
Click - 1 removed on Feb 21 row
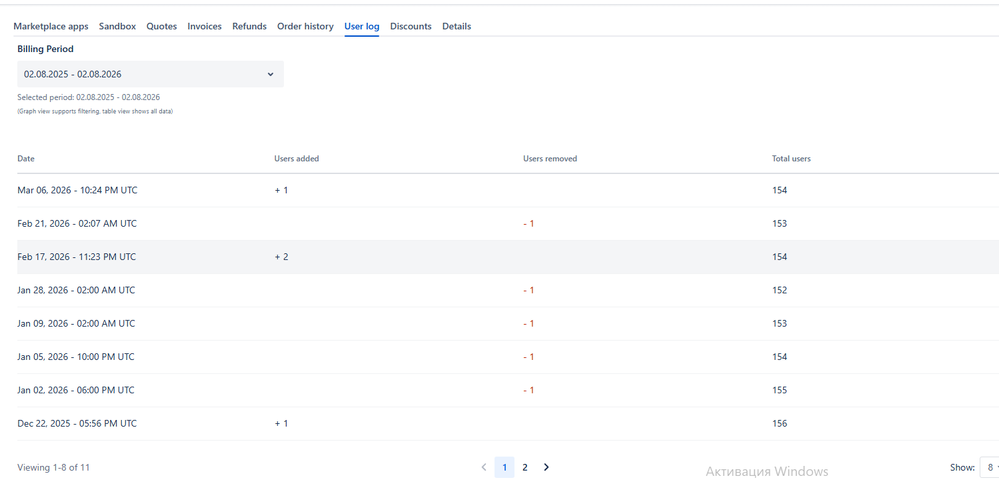click(x=529, y=224)
